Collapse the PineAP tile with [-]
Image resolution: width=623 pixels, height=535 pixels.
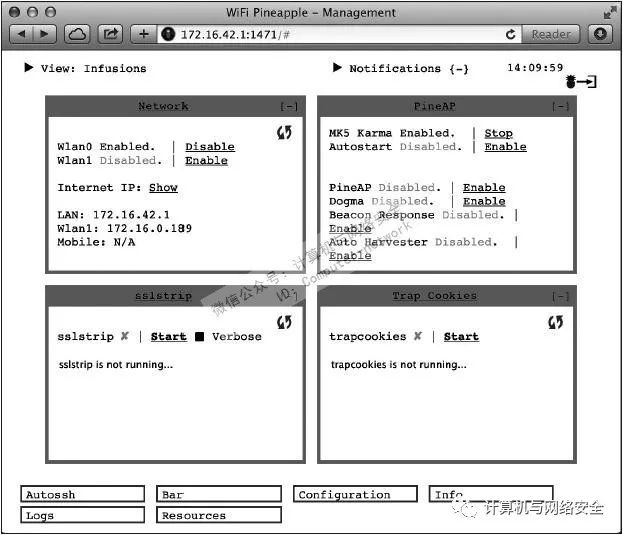561,106
